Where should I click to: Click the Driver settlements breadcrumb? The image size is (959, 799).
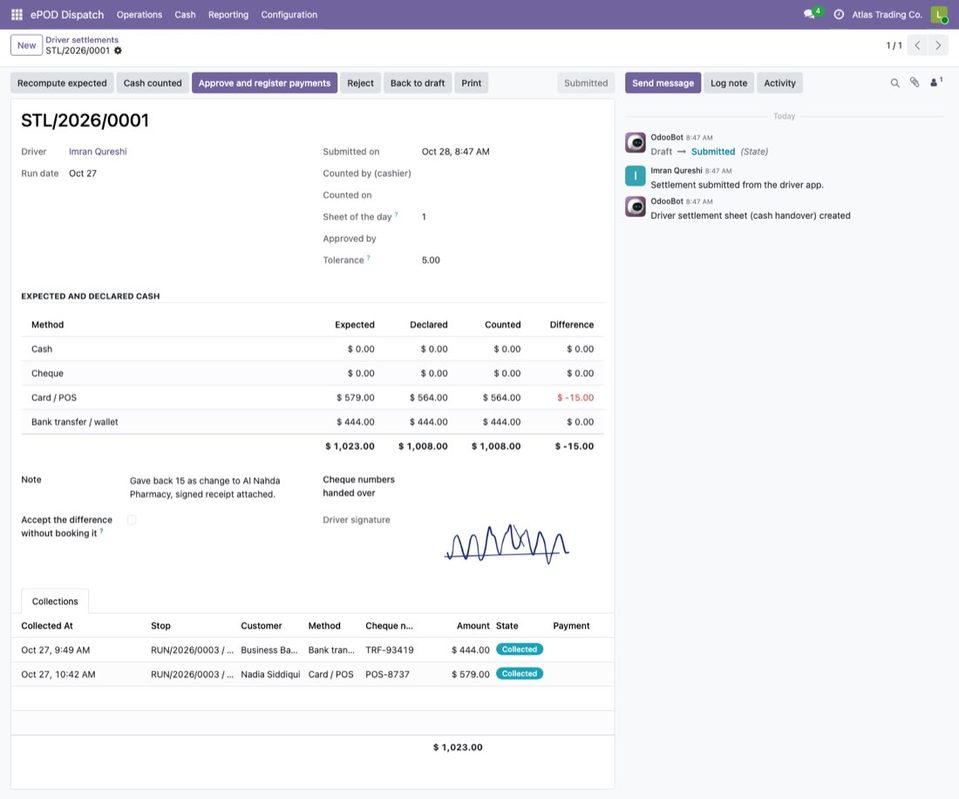(x=82, y=40)
